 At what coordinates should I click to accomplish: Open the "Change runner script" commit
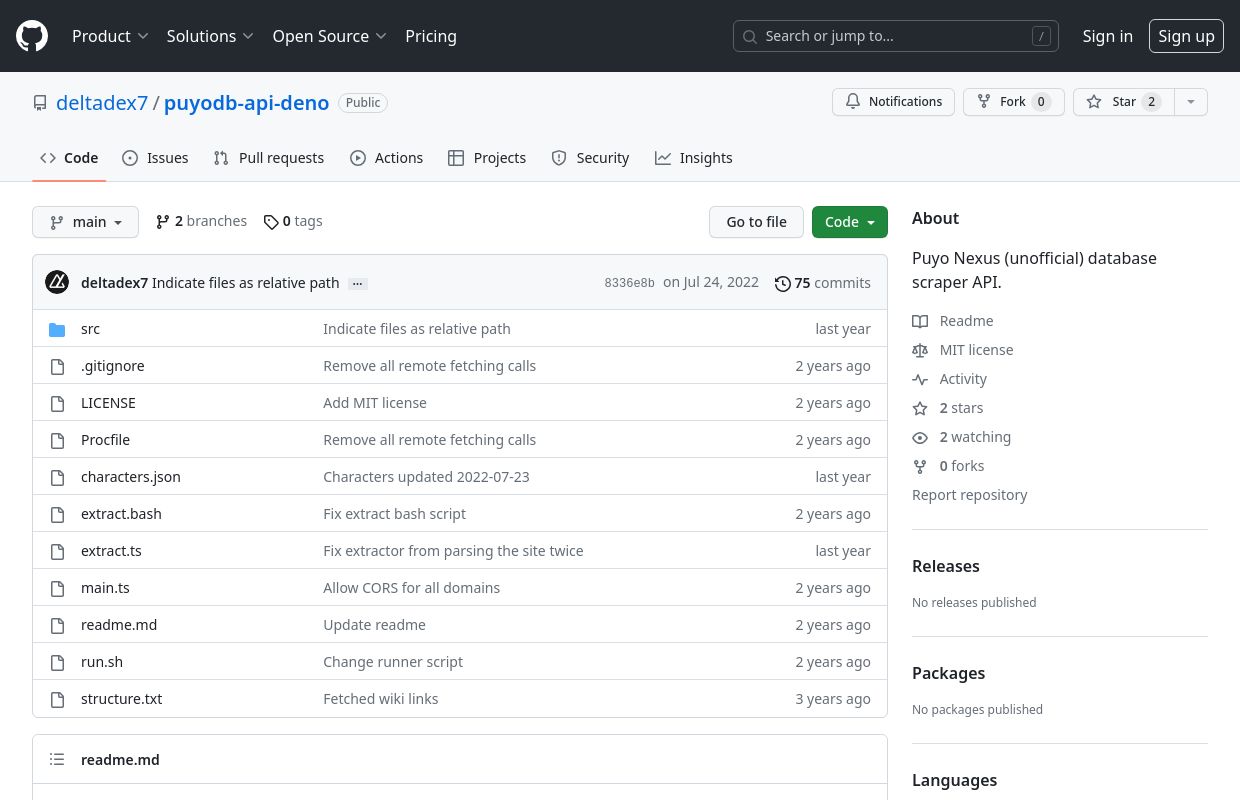coord(393,662)
